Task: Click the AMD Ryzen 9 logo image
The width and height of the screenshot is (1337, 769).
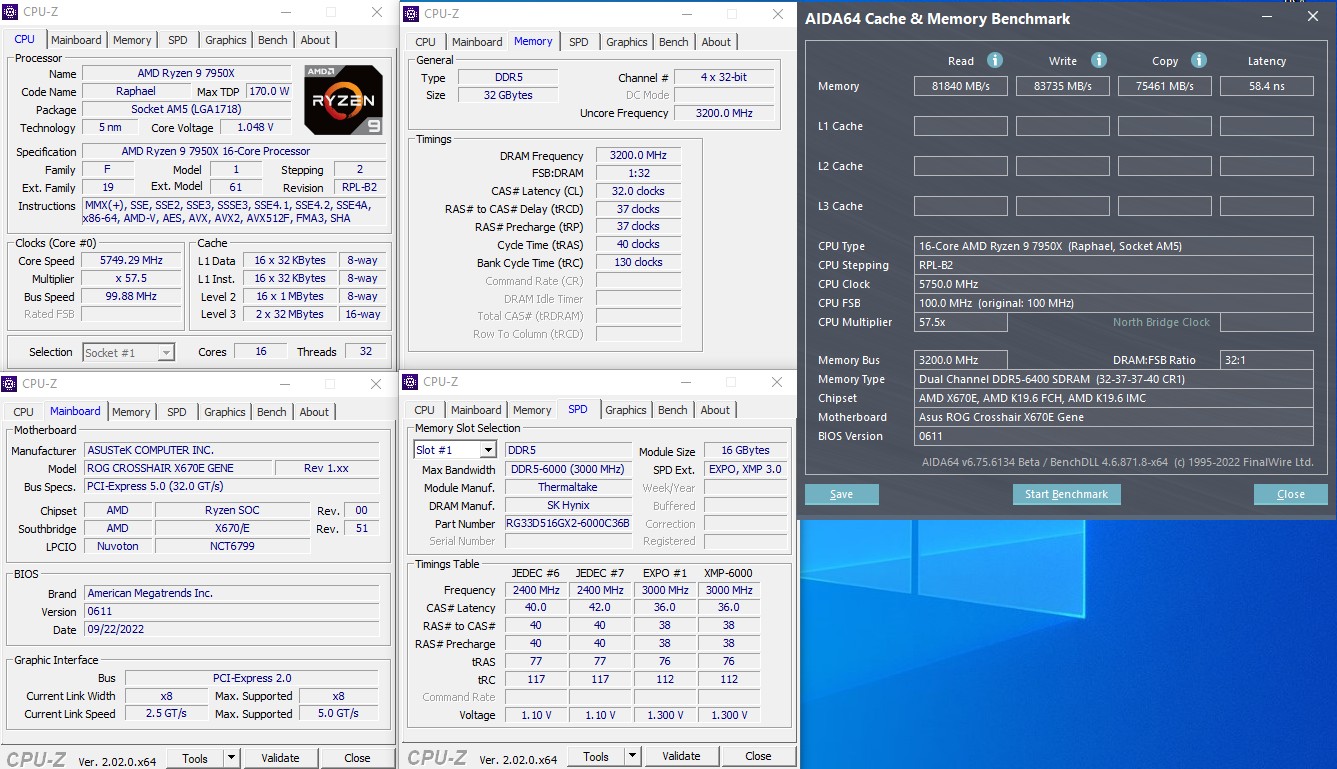Action: click(343, 100)
